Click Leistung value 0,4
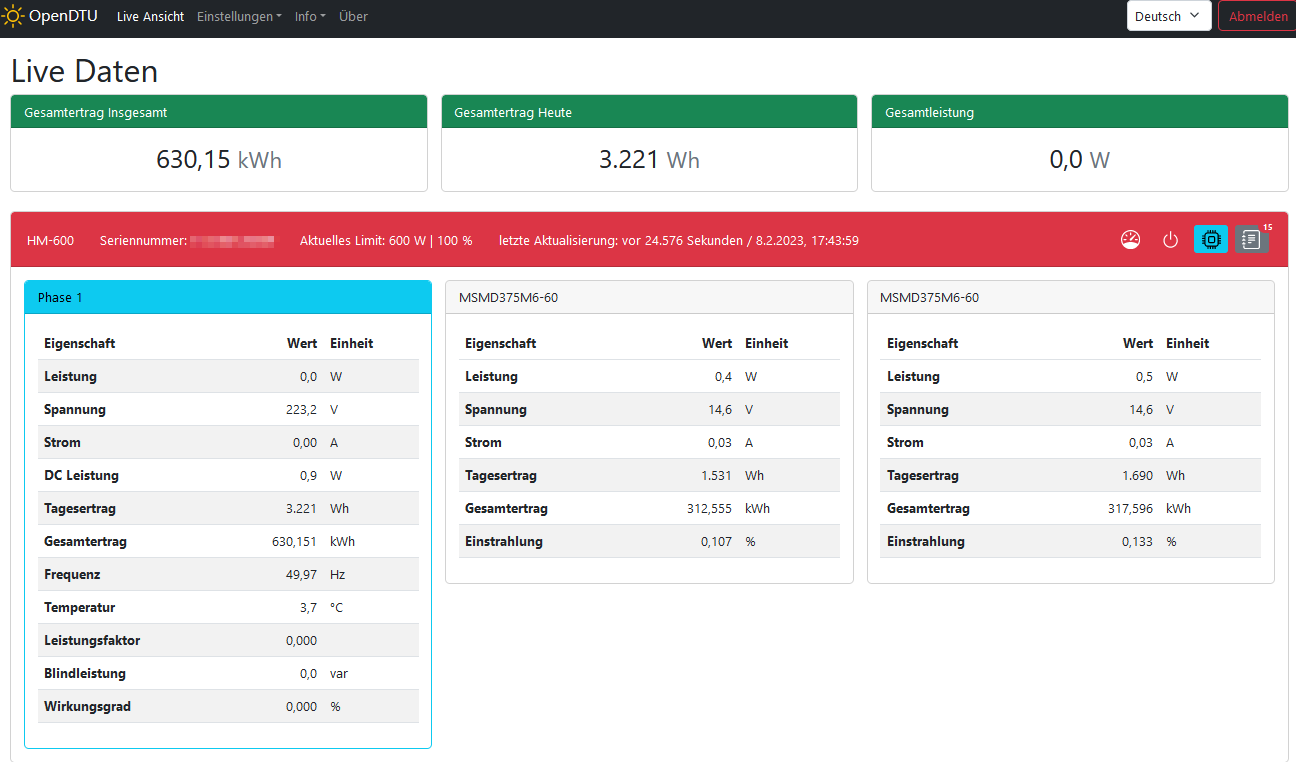This screenshot has height=762, width=1296. click(x=723, y=376)
